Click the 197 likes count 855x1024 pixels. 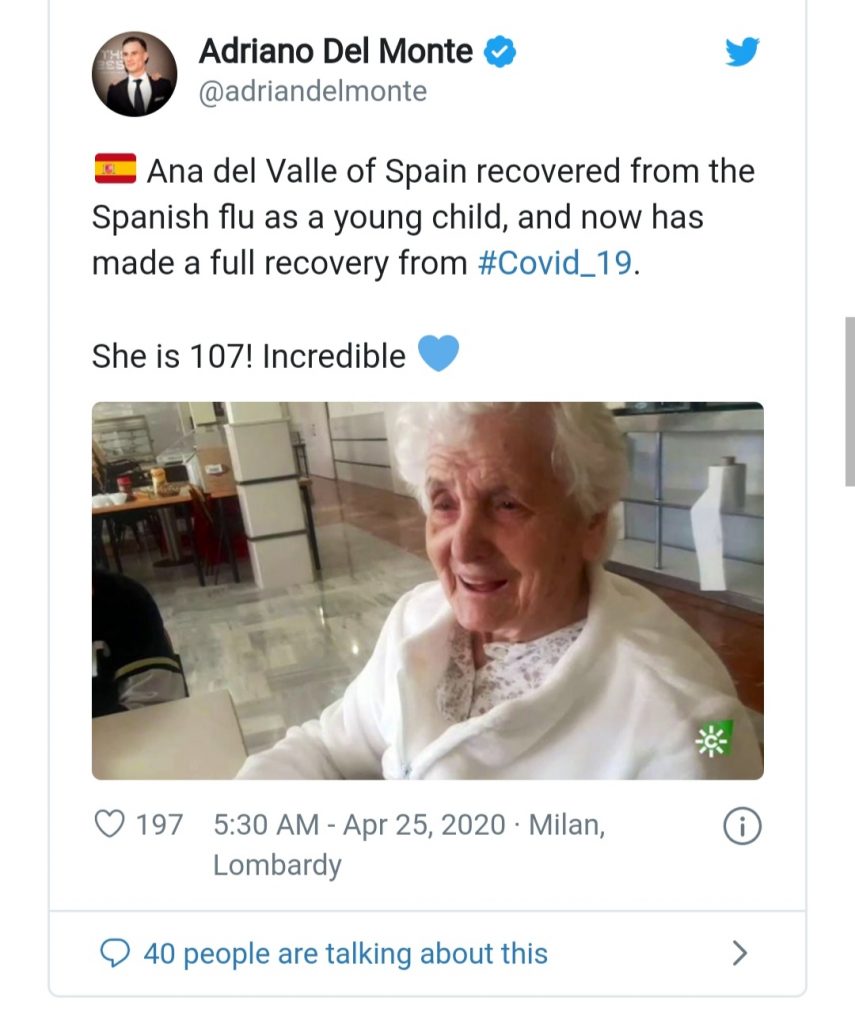click(159, 825)
